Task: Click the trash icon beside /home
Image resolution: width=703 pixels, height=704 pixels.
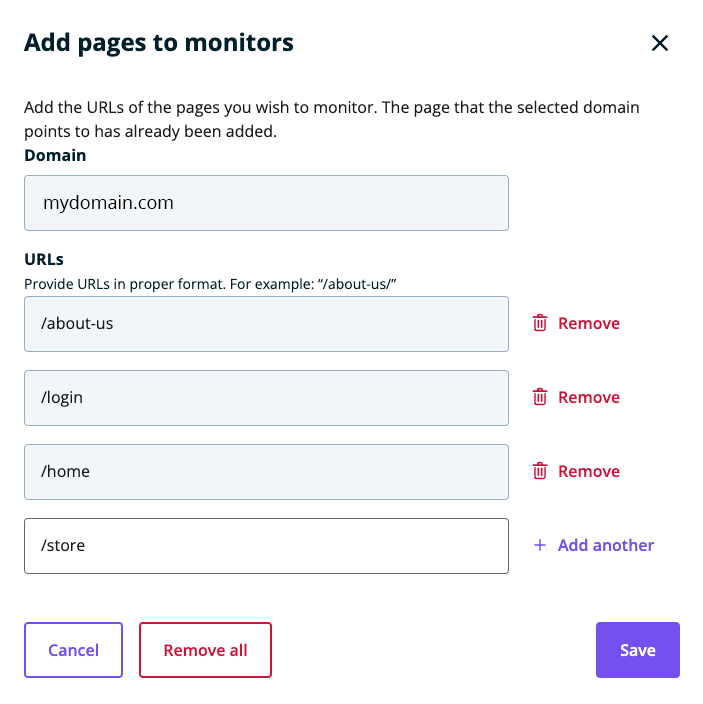Action: coord(540,471)
